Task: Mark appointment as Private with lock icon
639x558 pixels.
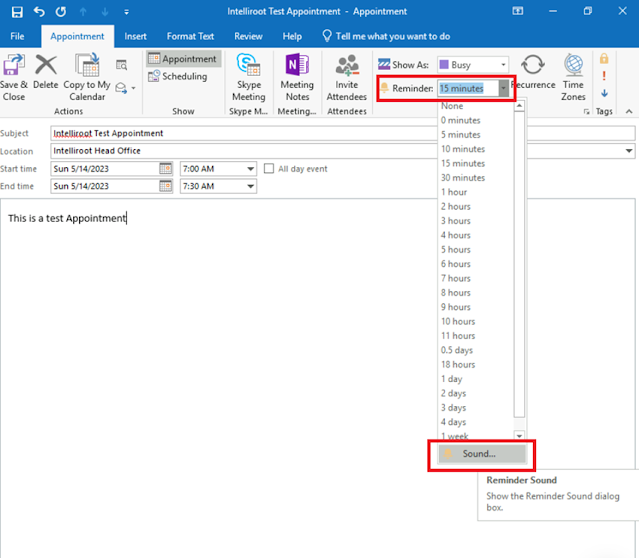Action: click(604, 59)
